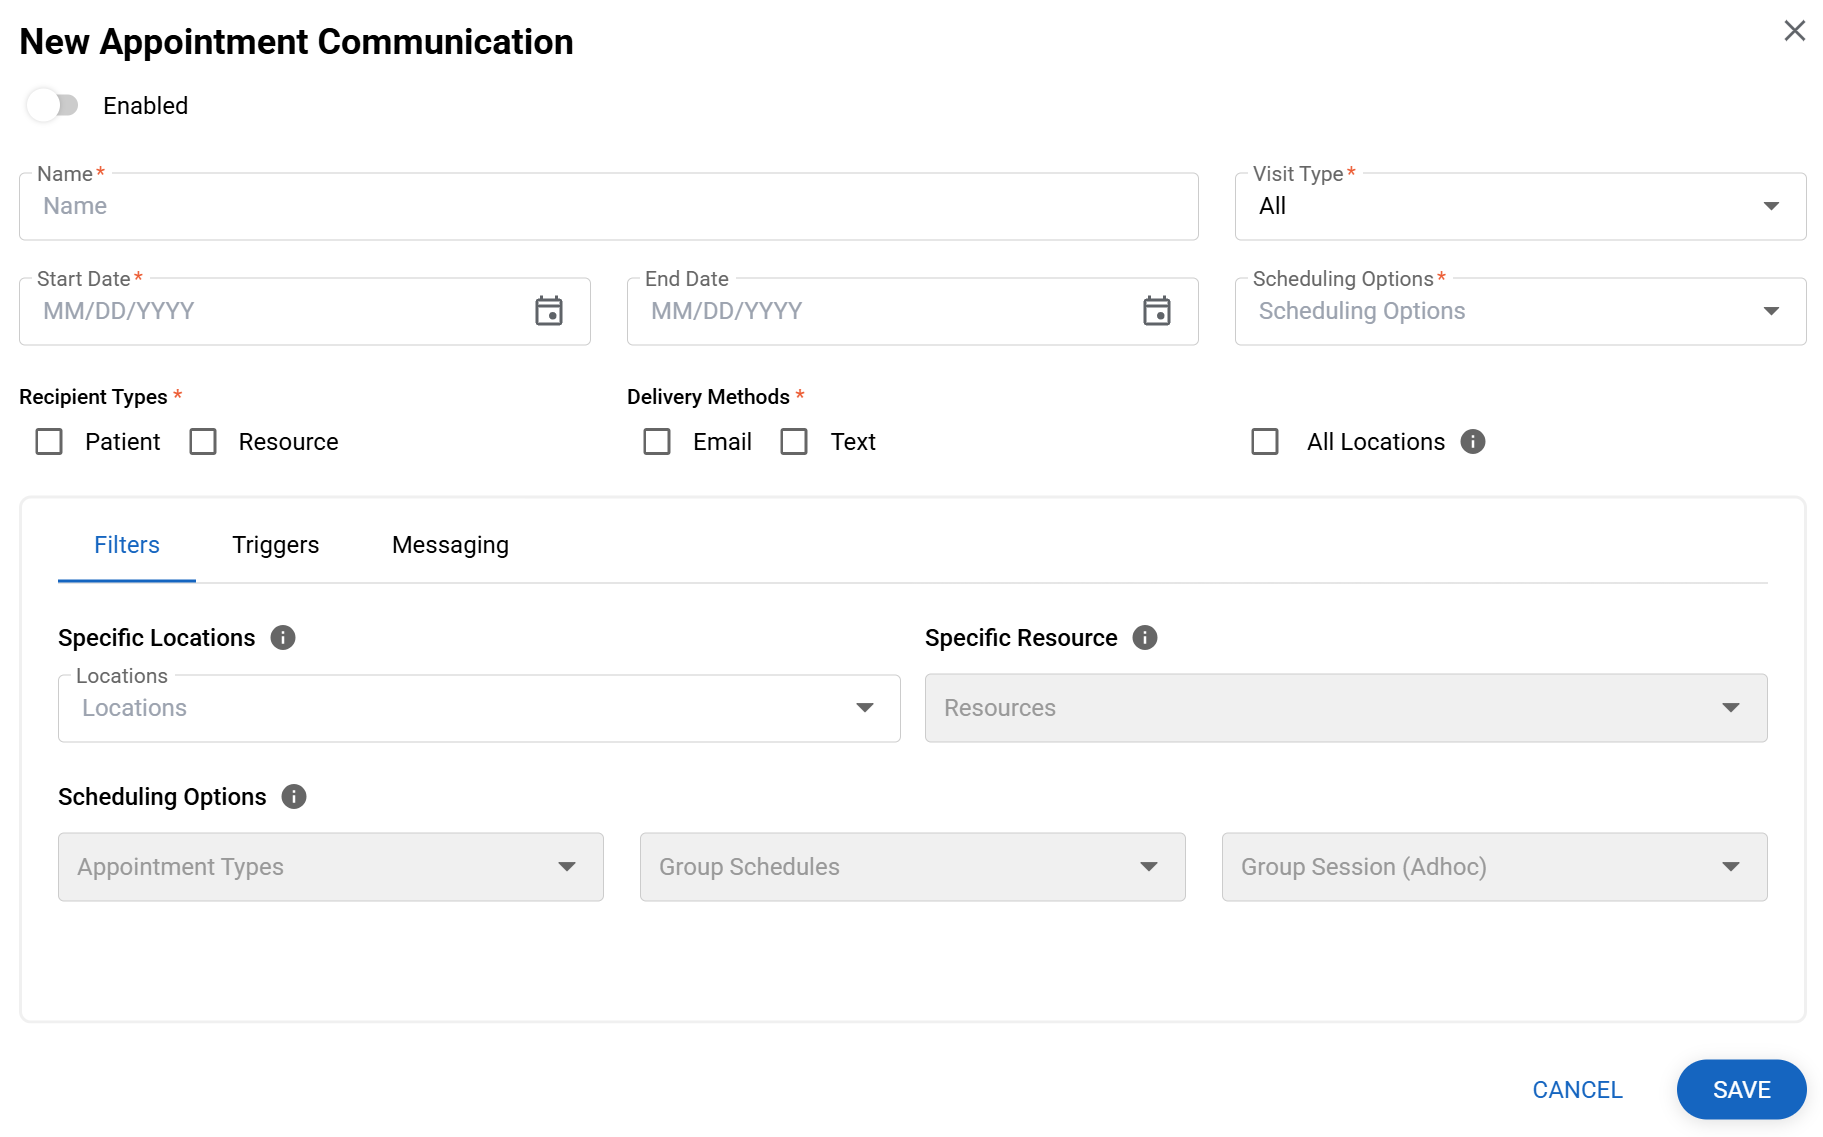Click info icon beside Scheduling Options heading
The width and height of the screenshot is (1823, 1137).
tap(293, 797)
